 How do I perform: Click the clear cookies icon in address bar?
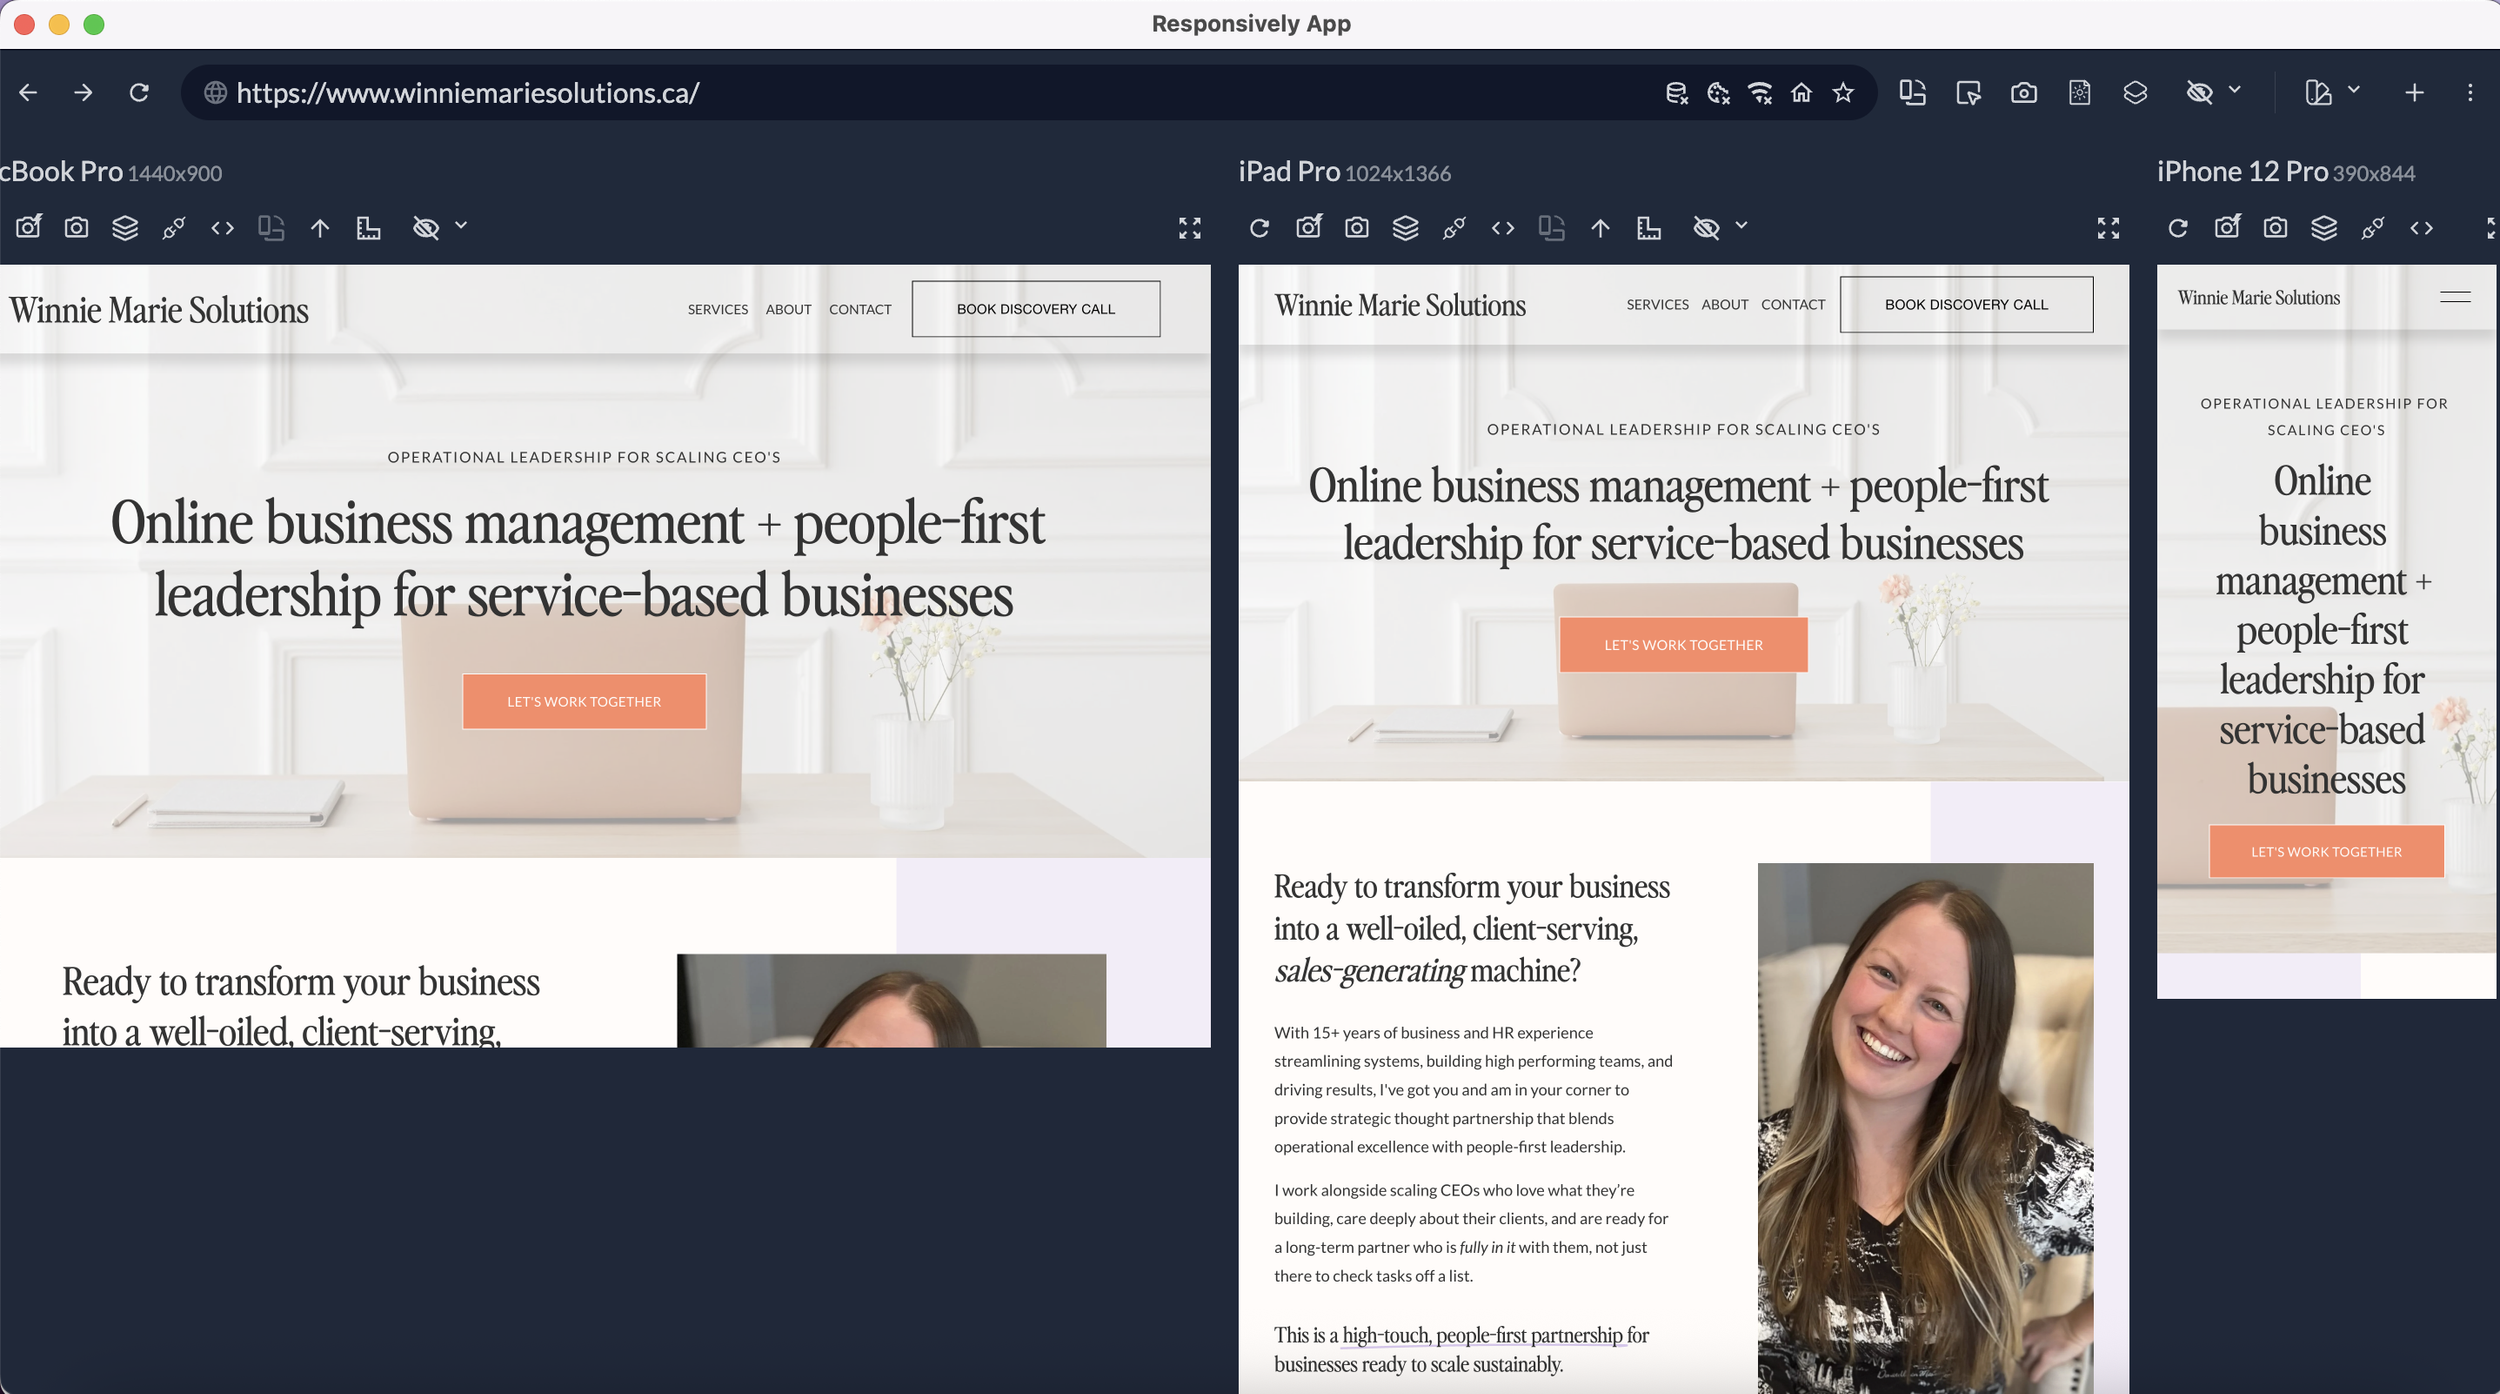point(1718,93)
